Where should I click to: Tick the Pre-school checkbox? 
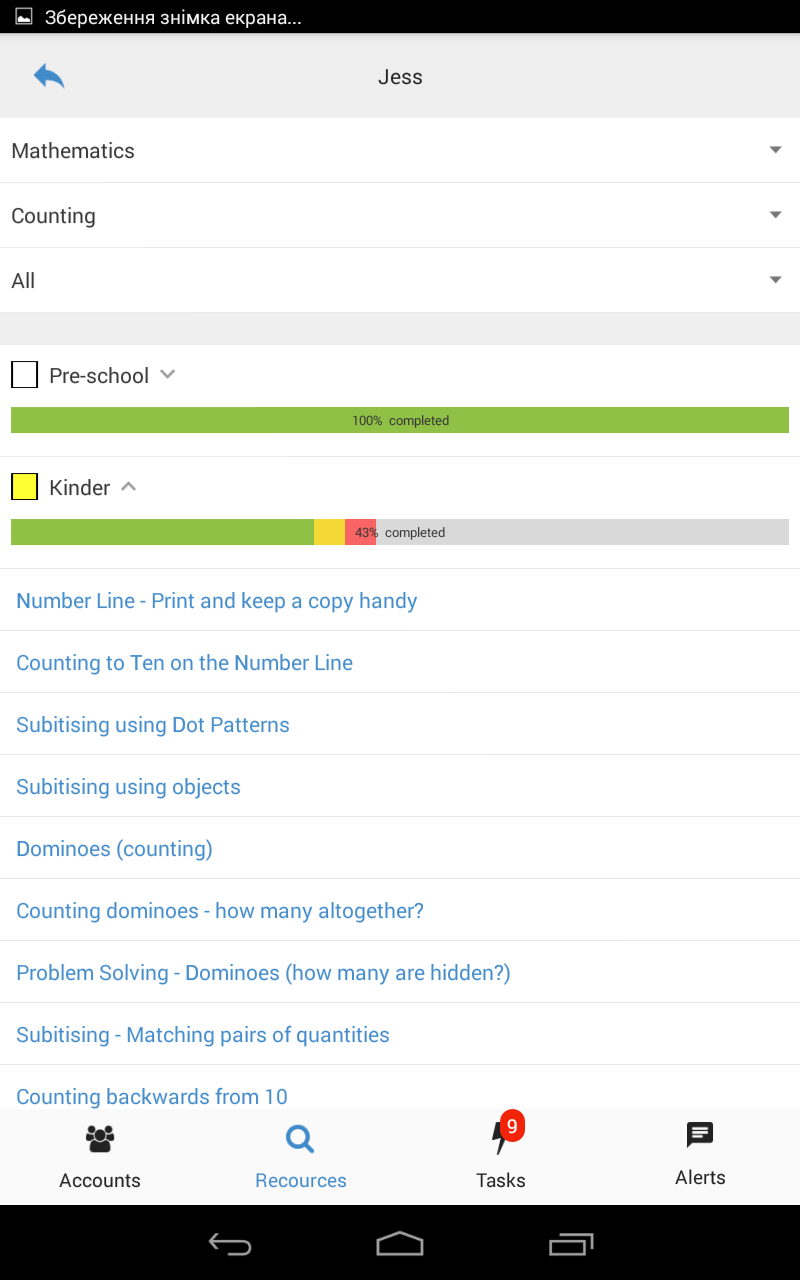coord(24,375)
